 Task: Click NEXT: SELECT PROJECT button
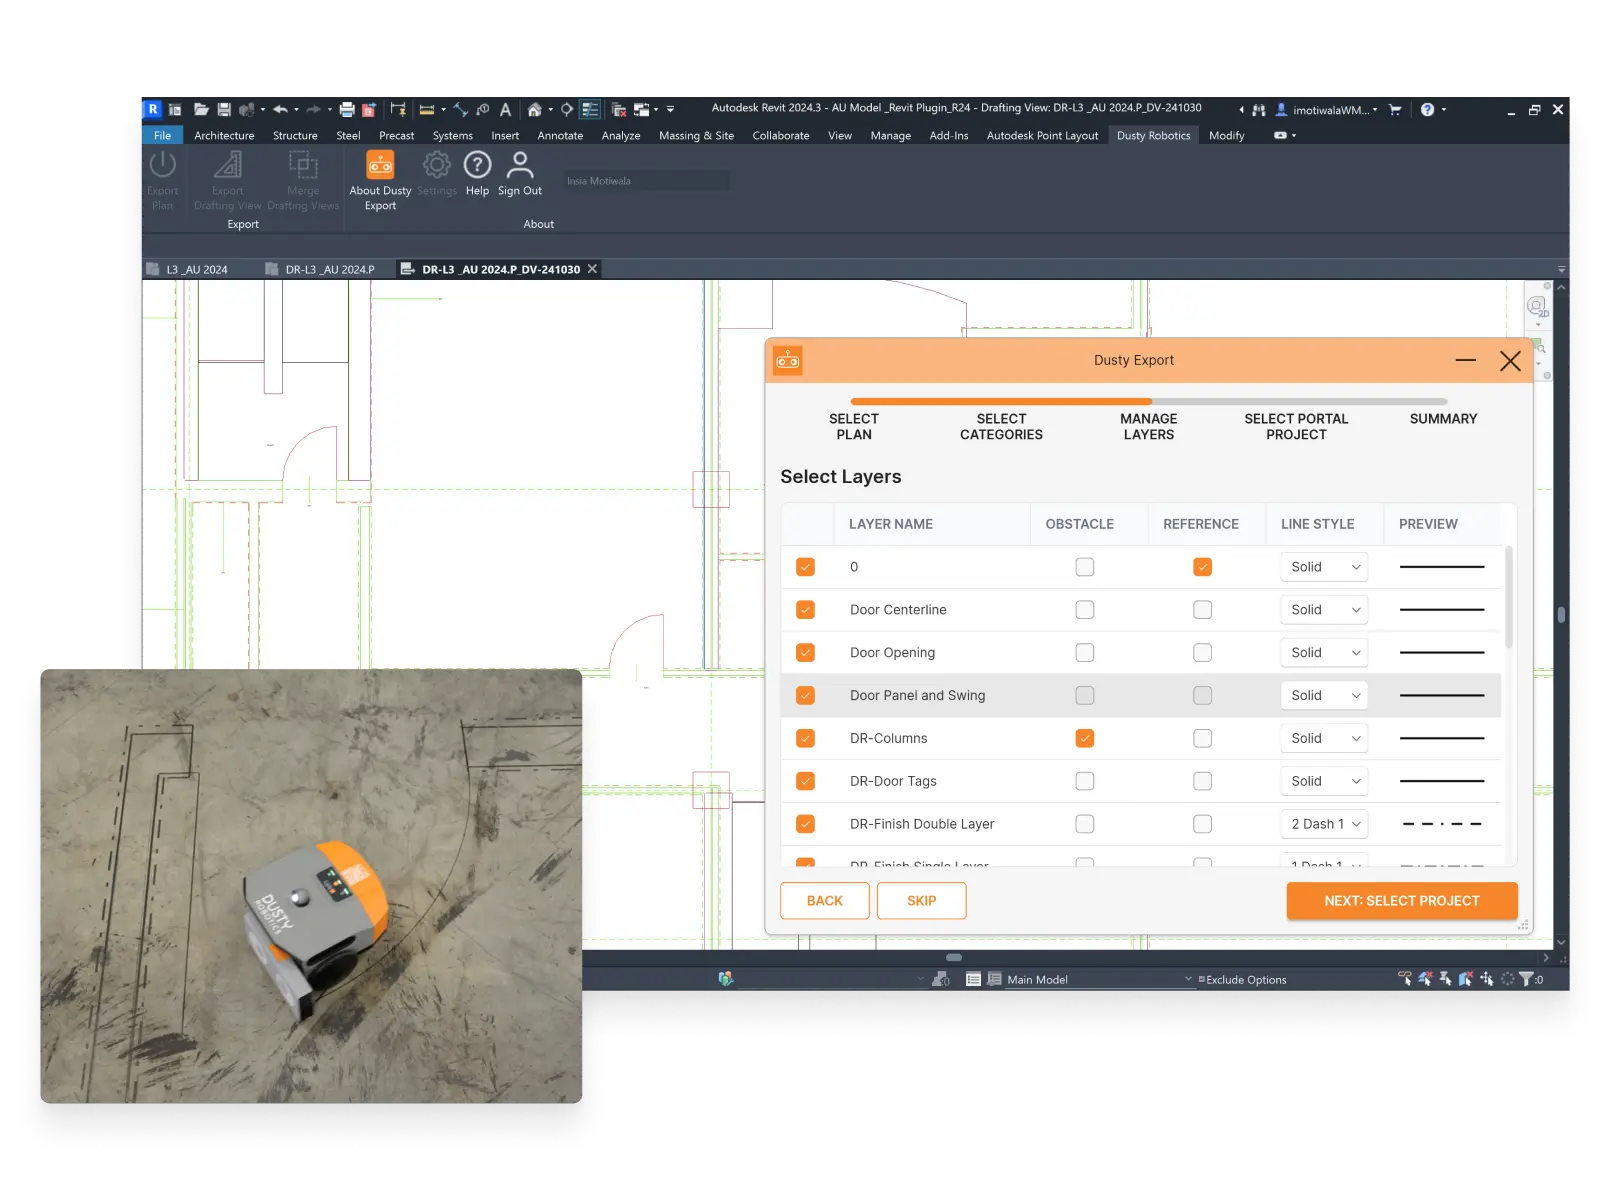(x=1402, y=901)
